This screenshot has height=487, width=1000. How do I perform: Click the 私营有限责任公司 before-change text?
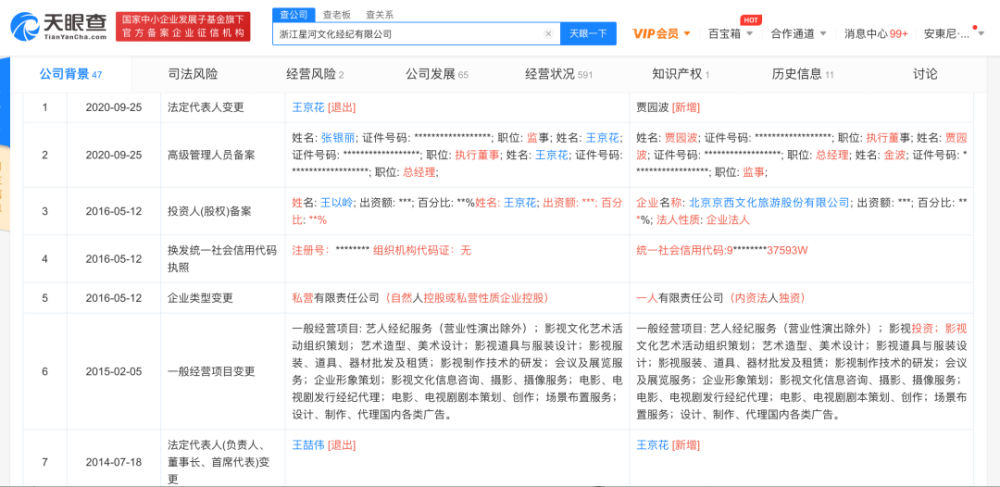(x=335, y=298)
